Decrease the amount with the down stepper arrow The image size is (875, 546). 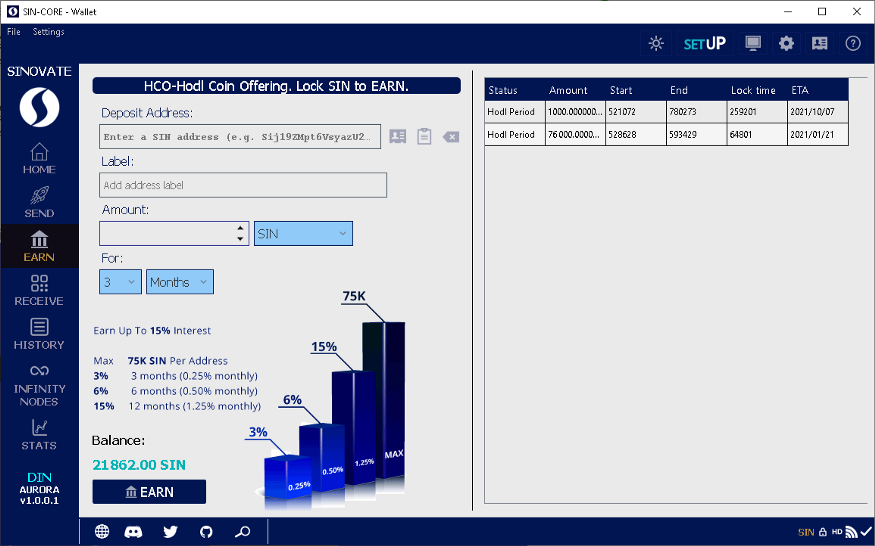point(240,239)
